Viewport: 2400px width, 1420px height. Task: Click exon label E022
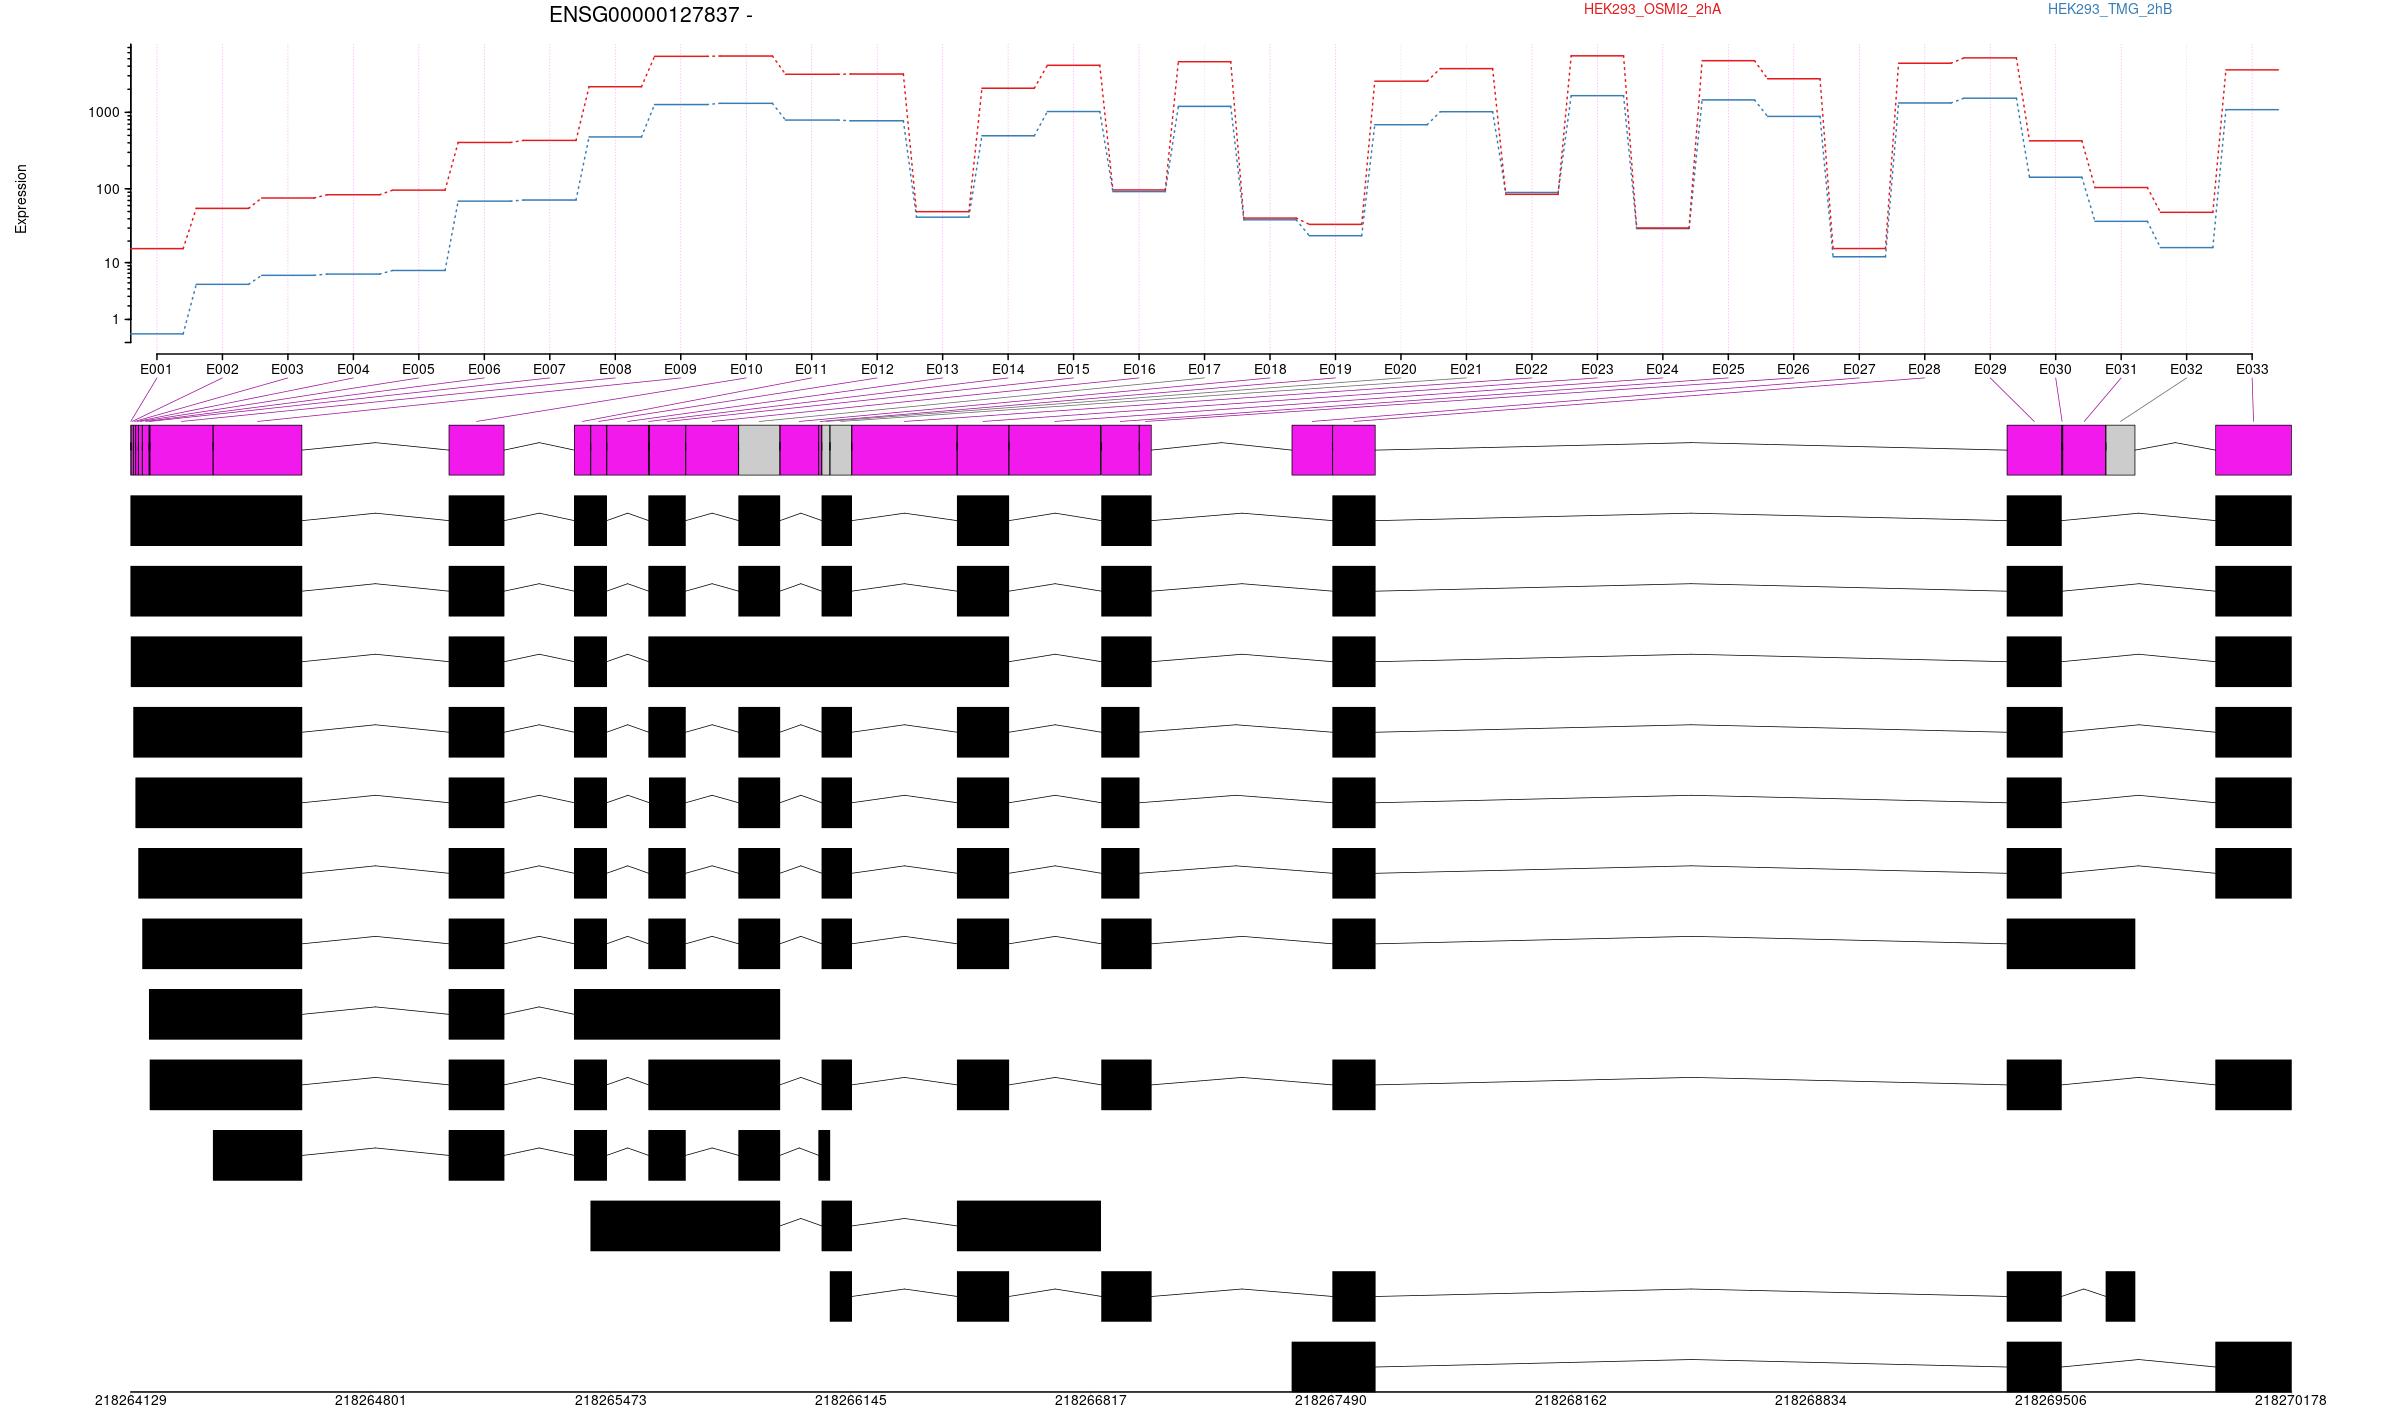pyautogui.click(x=1531, y=369)
